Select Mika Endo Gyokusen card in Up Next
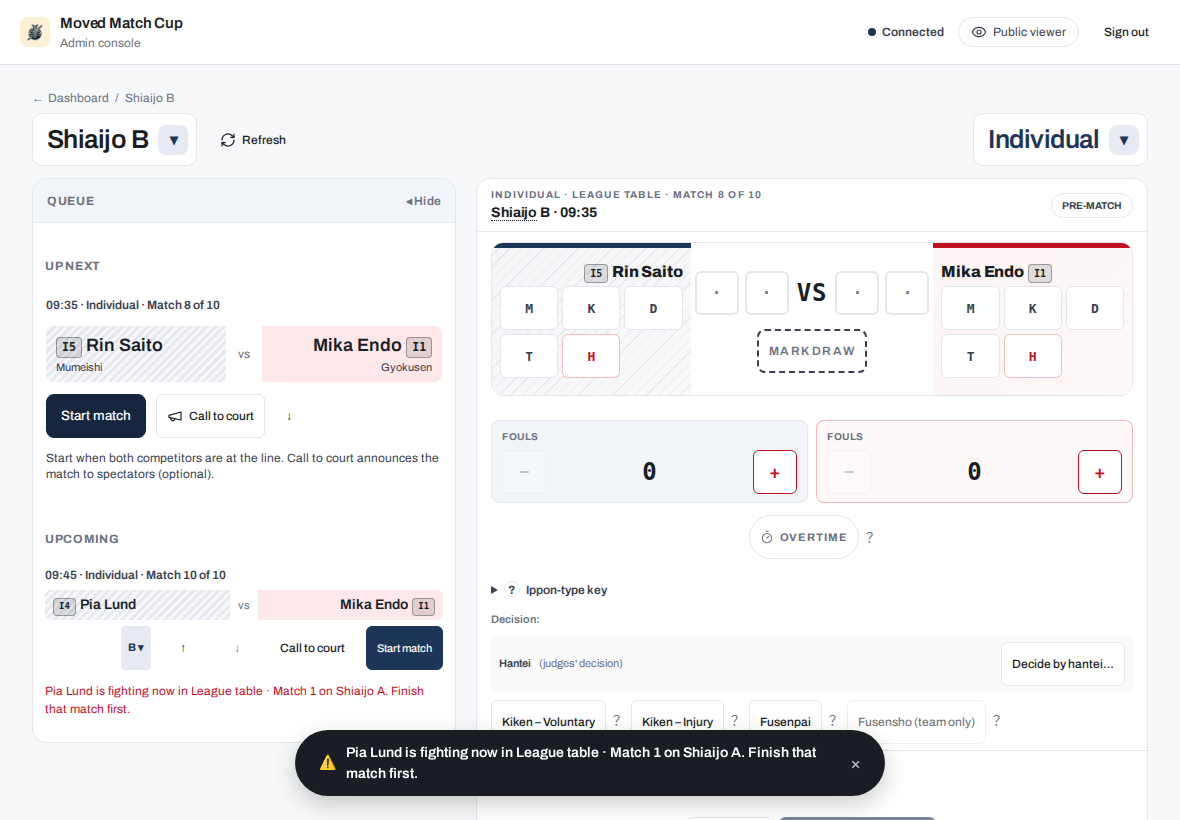 click(351, 354)
